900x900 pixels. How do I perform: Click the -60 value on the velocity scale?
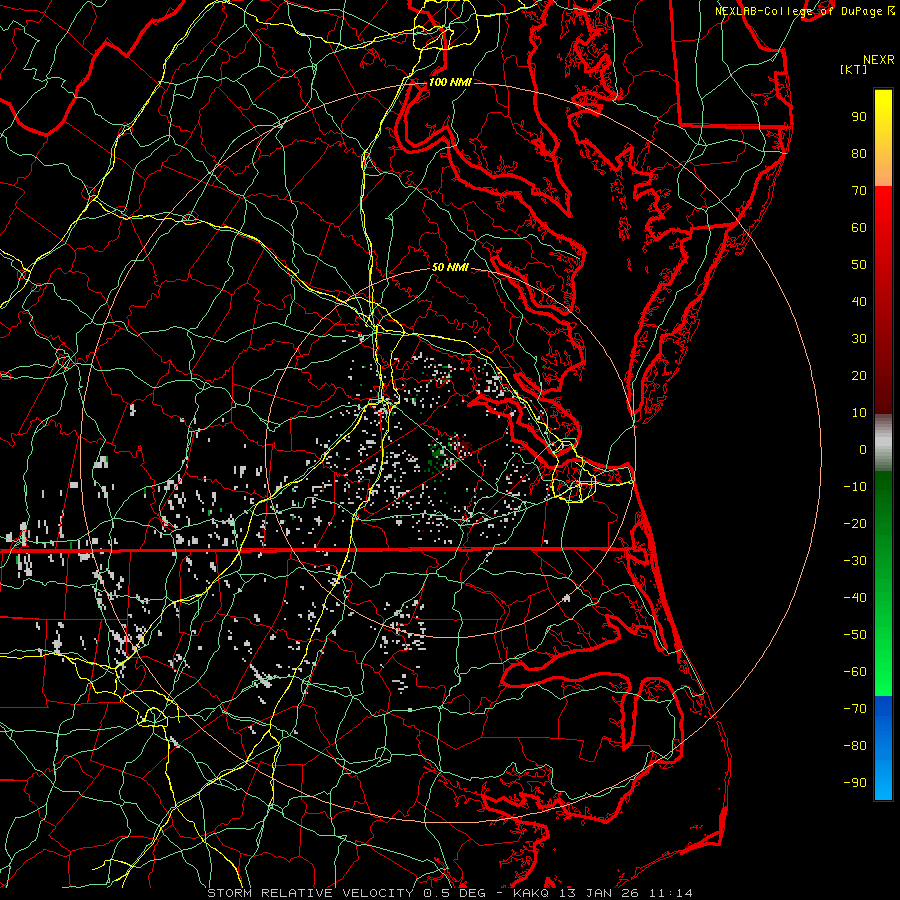(855, 672)
